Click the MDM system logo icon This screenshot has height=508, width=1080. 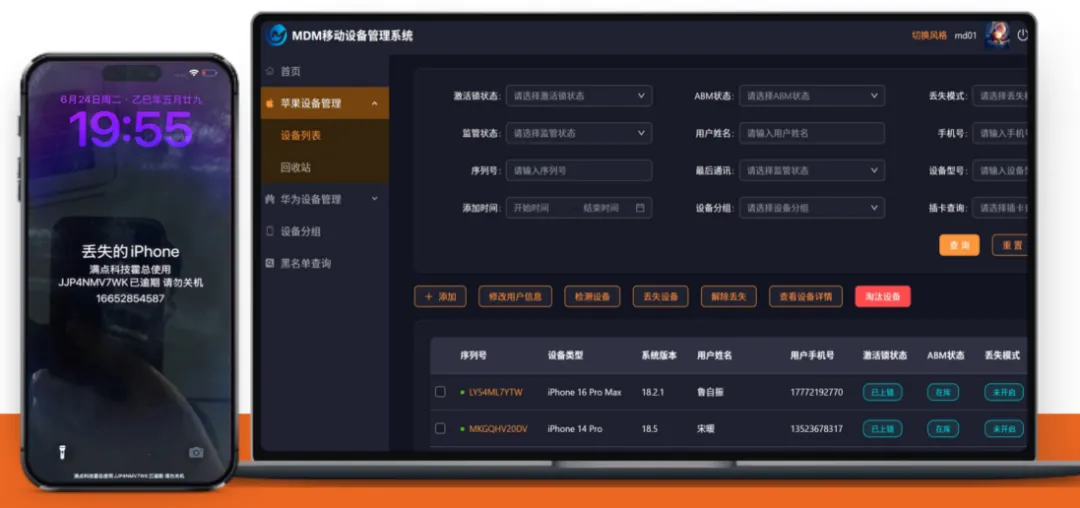pos(276,34)
